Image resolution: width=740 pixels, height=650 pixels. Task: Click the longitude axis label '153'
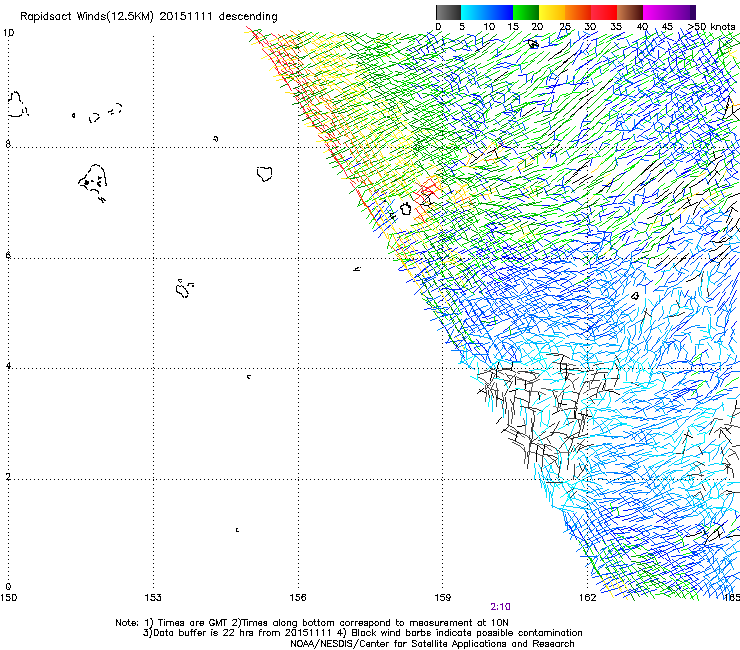coord(153,598)
